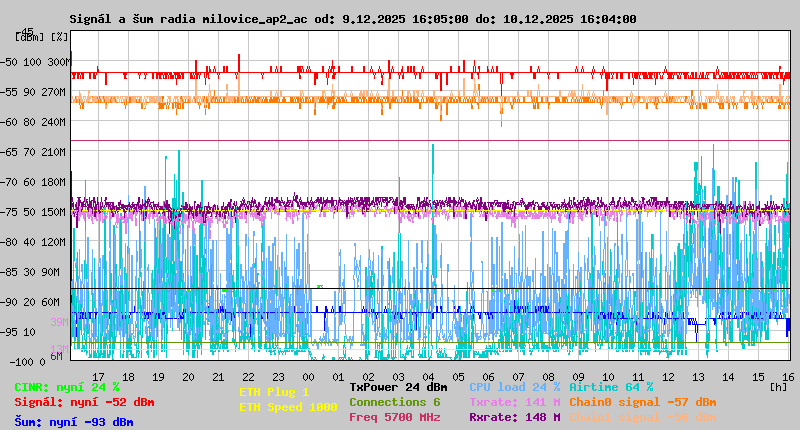Click the Chain0 signal -57 dBm label
This screenshot has height=430, width=800.
click(642, 402)
